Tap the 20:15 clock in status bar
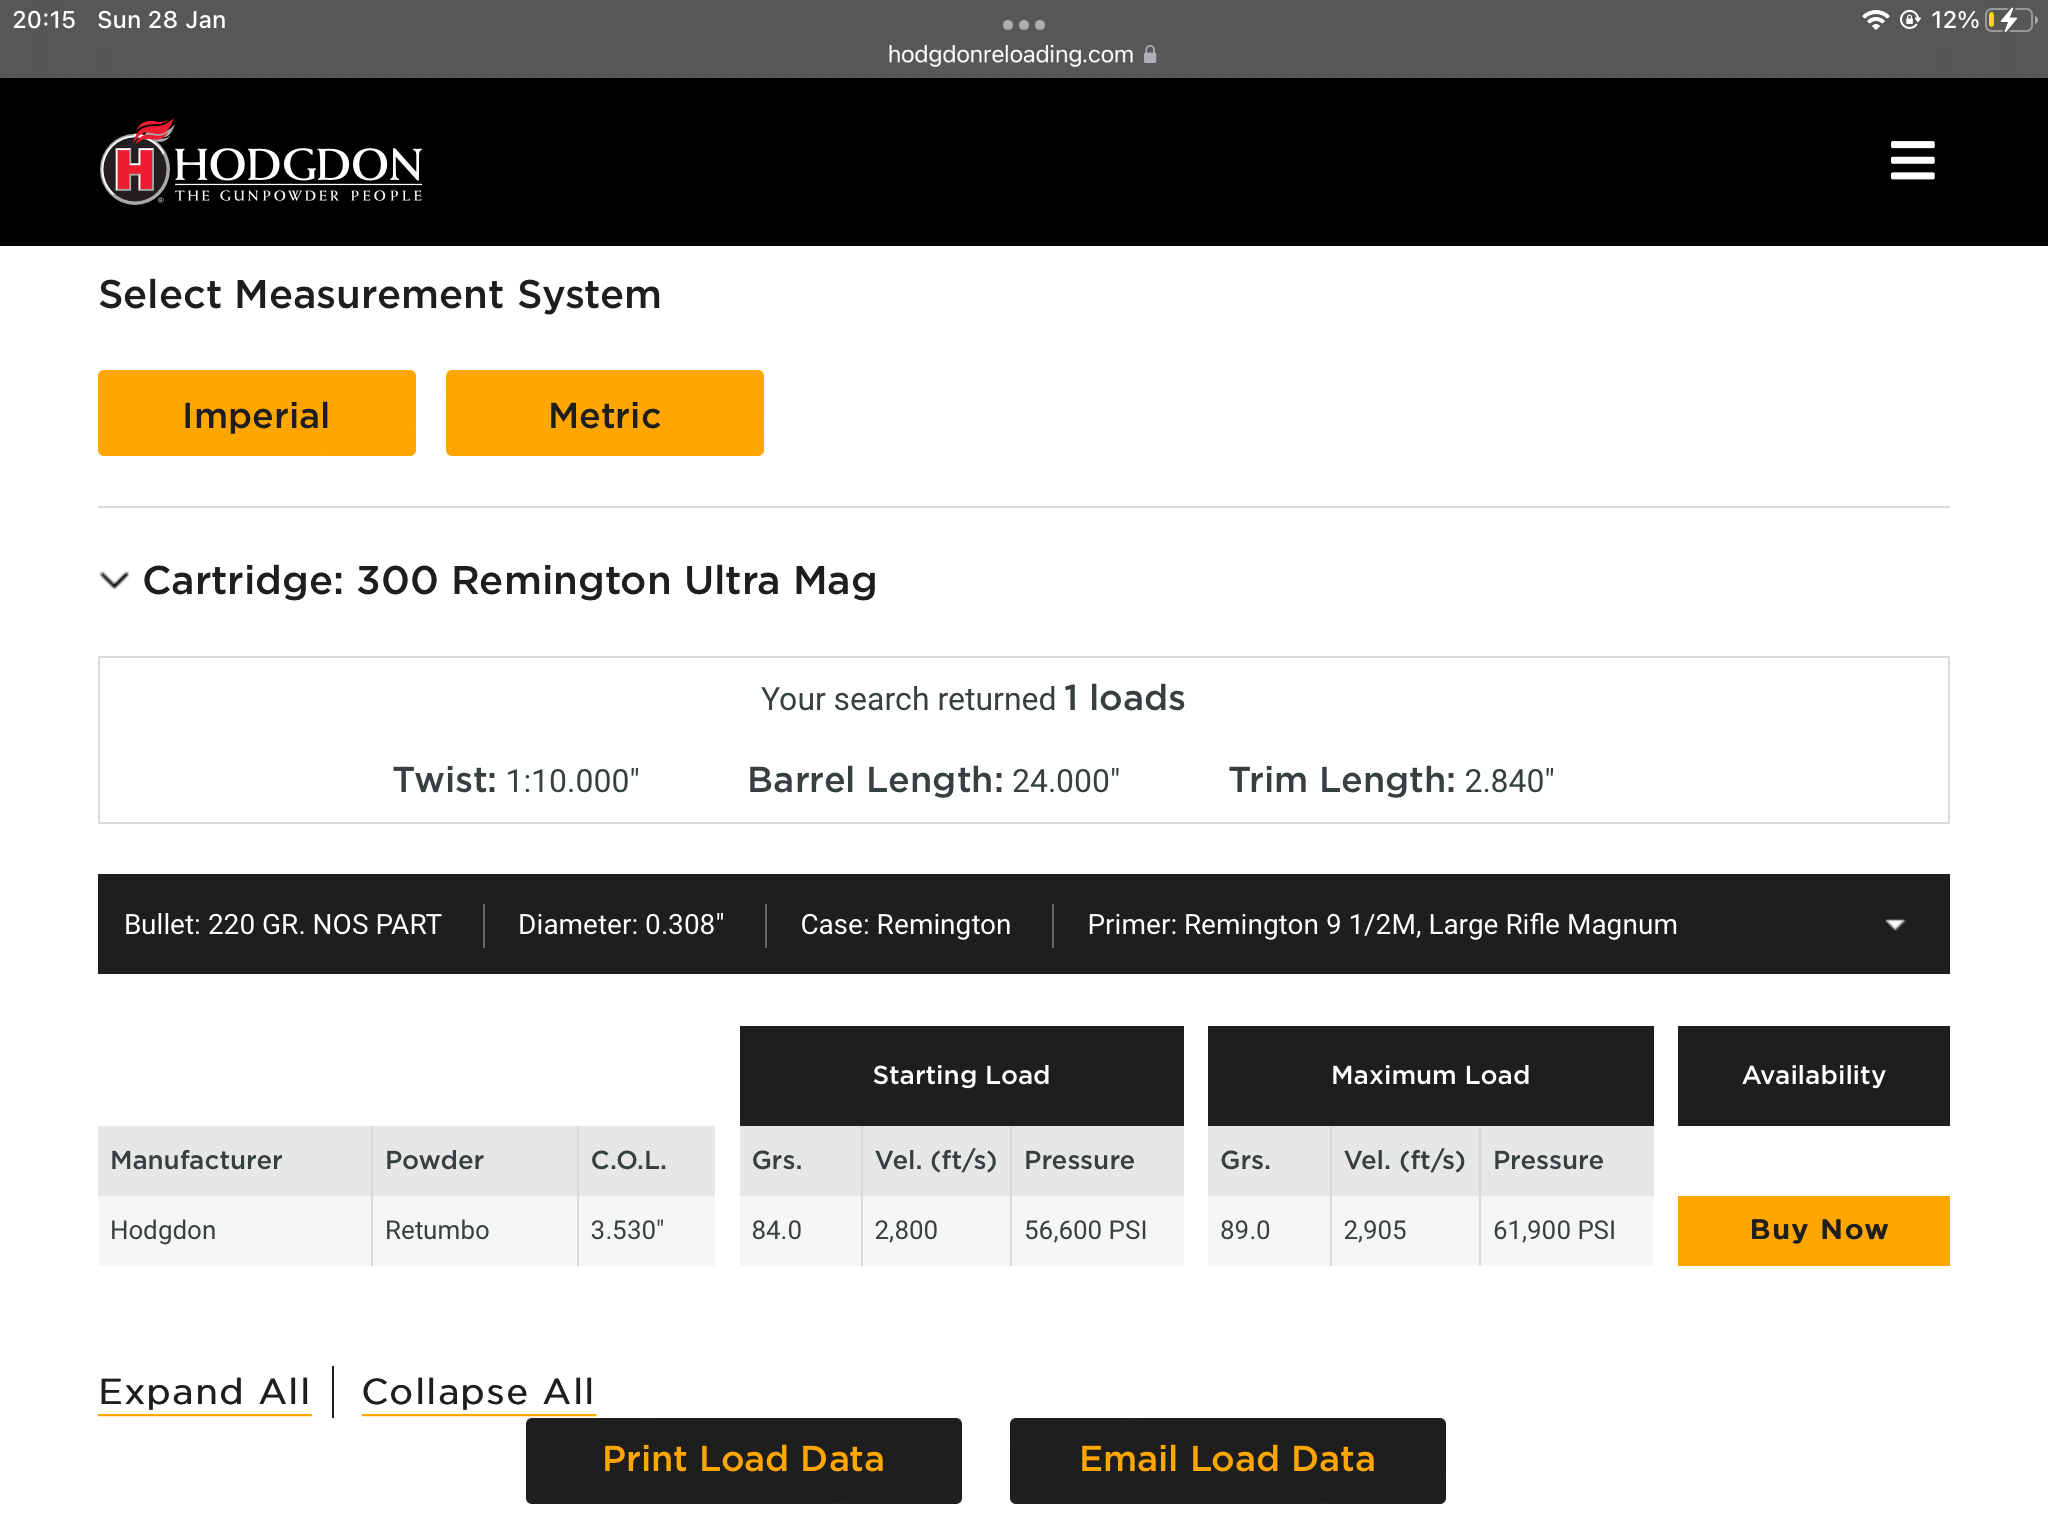The image size is (2048, 1536). 44,20
